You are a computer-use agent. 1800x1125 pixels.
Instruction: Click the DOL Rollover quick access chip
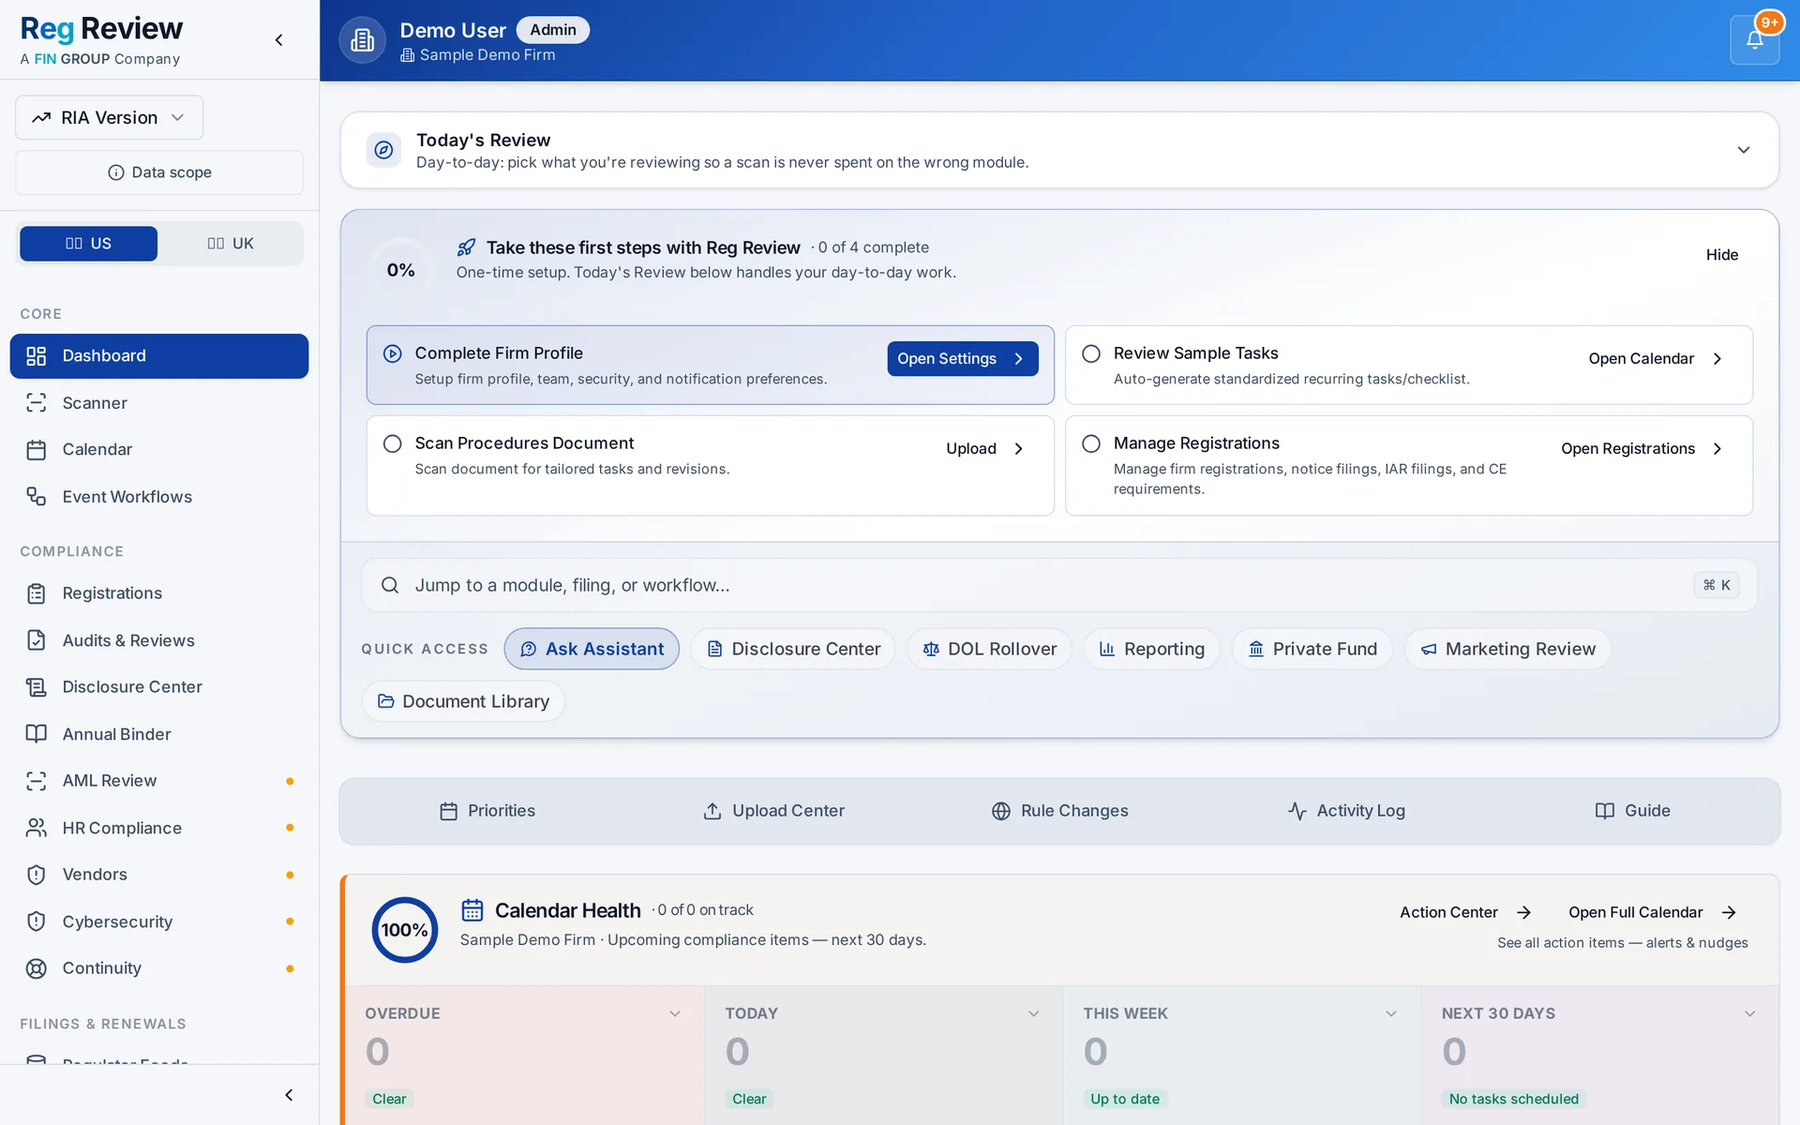989,649
